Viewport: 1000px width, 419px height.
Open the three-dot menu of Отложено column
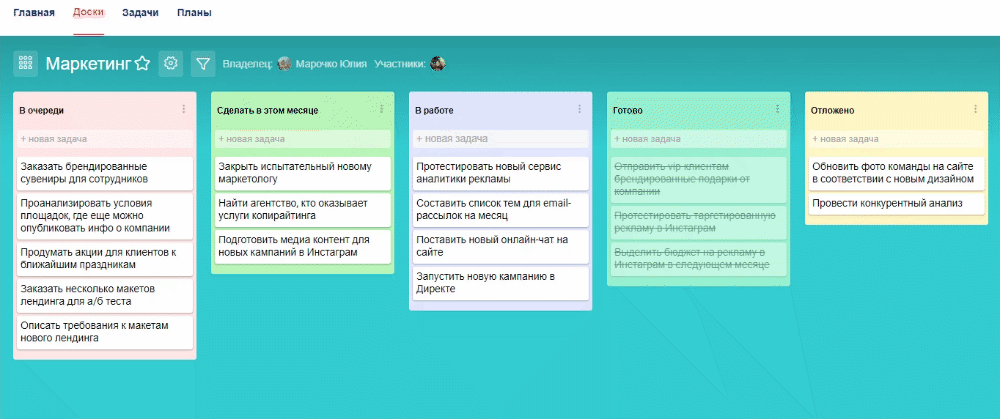976,109
